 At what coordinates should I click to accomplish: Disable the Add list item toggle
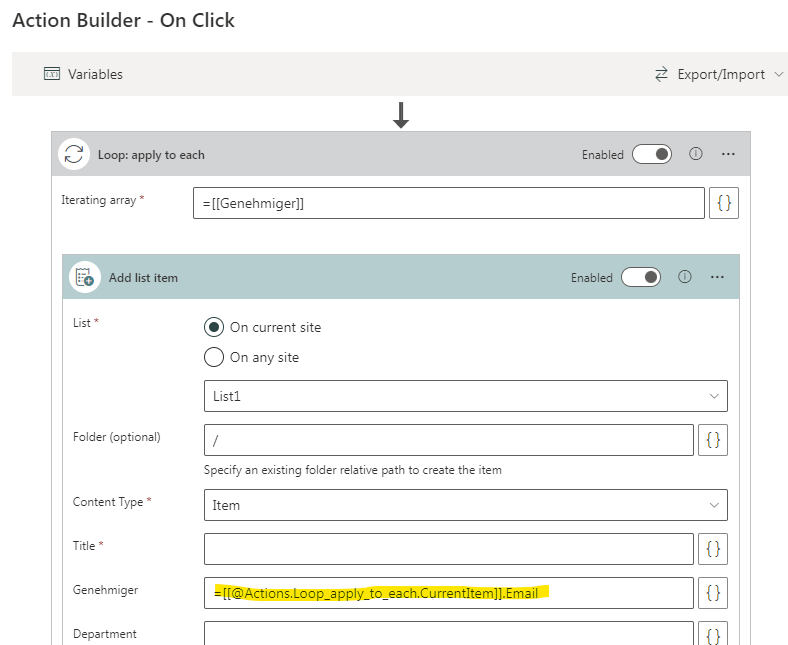(641, 277)
